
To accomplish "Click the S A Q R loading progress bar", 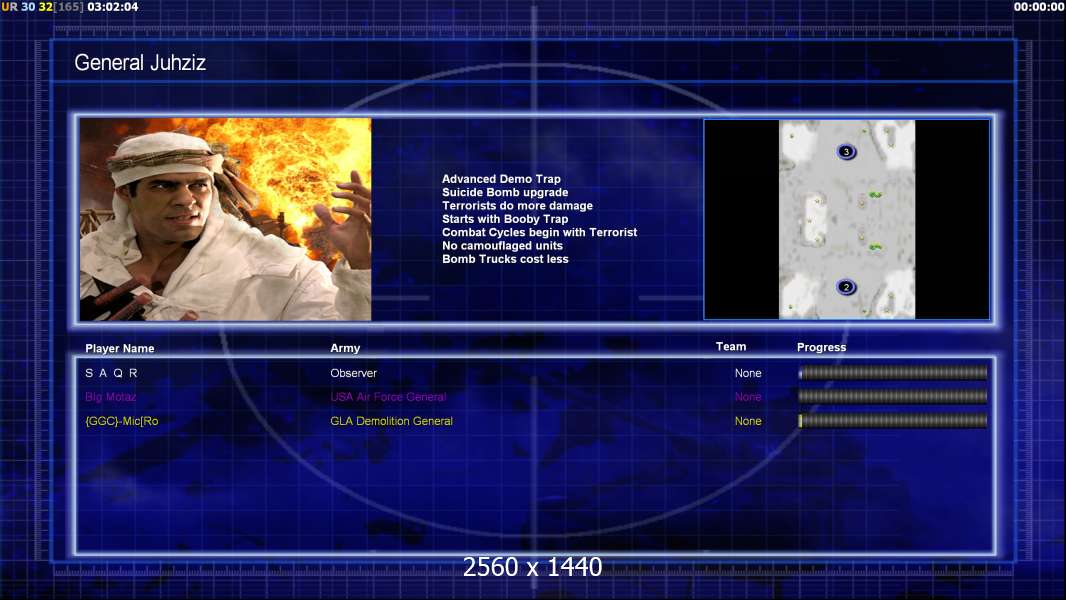I will [x=893, y=372].
